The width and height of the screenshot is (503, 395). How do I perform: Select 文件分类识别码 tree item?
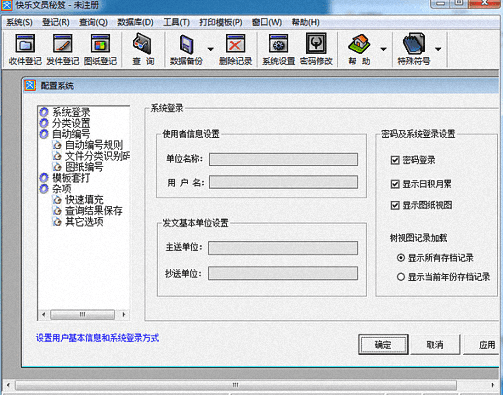coord(97,156)
